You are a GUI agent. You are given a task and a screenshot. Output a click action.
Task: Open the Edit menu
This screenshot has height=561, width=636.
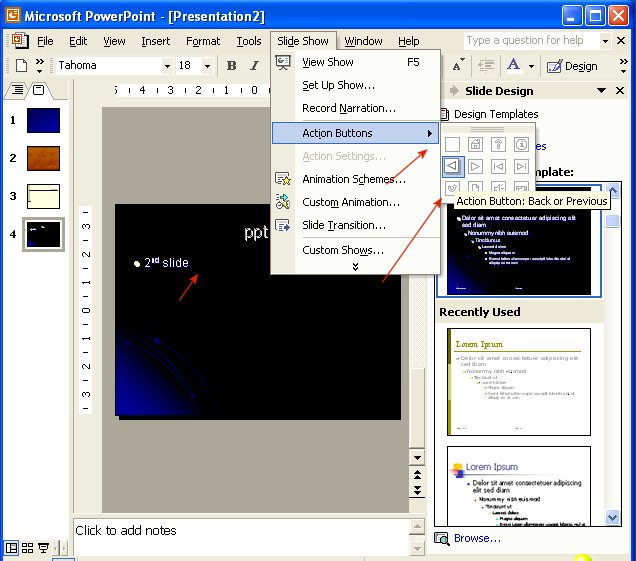[x=78, y=41]
